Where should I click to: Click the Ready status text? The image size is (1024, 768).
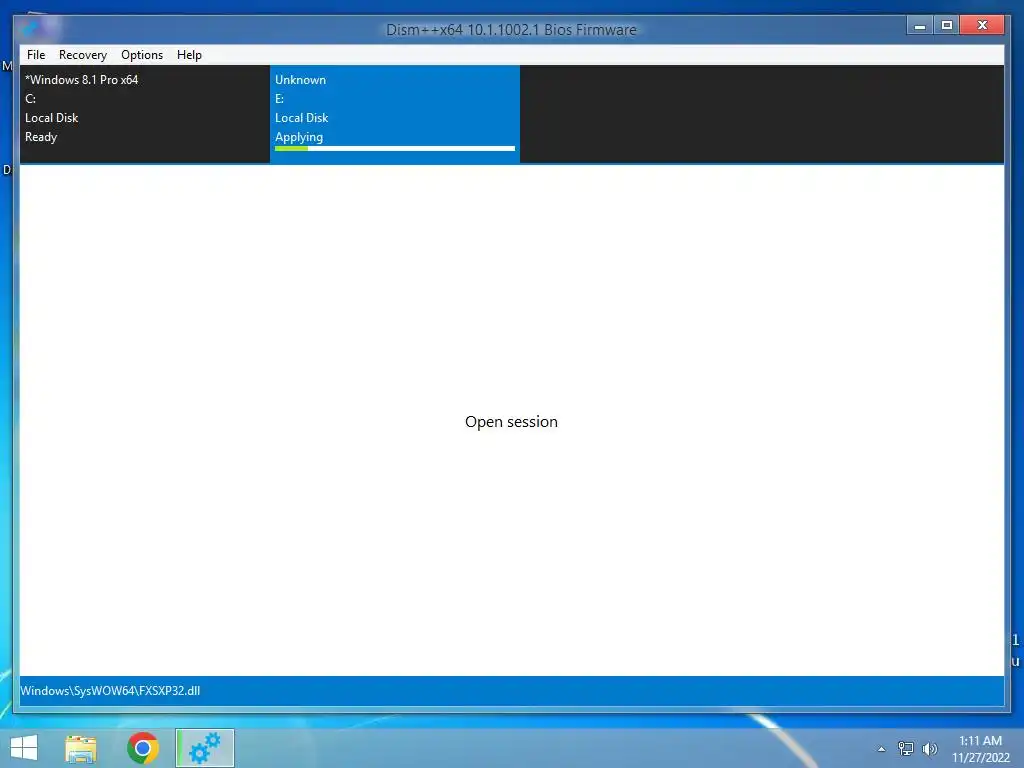[41, 137]
